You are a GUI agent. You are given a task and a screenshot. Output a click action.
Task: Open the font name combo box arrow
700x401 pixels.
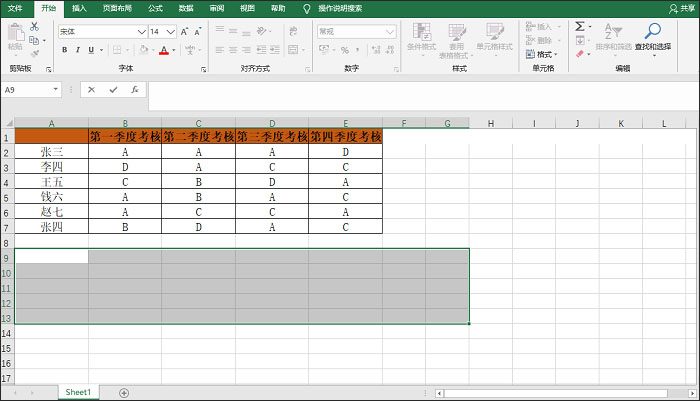[x=142, y=32]
